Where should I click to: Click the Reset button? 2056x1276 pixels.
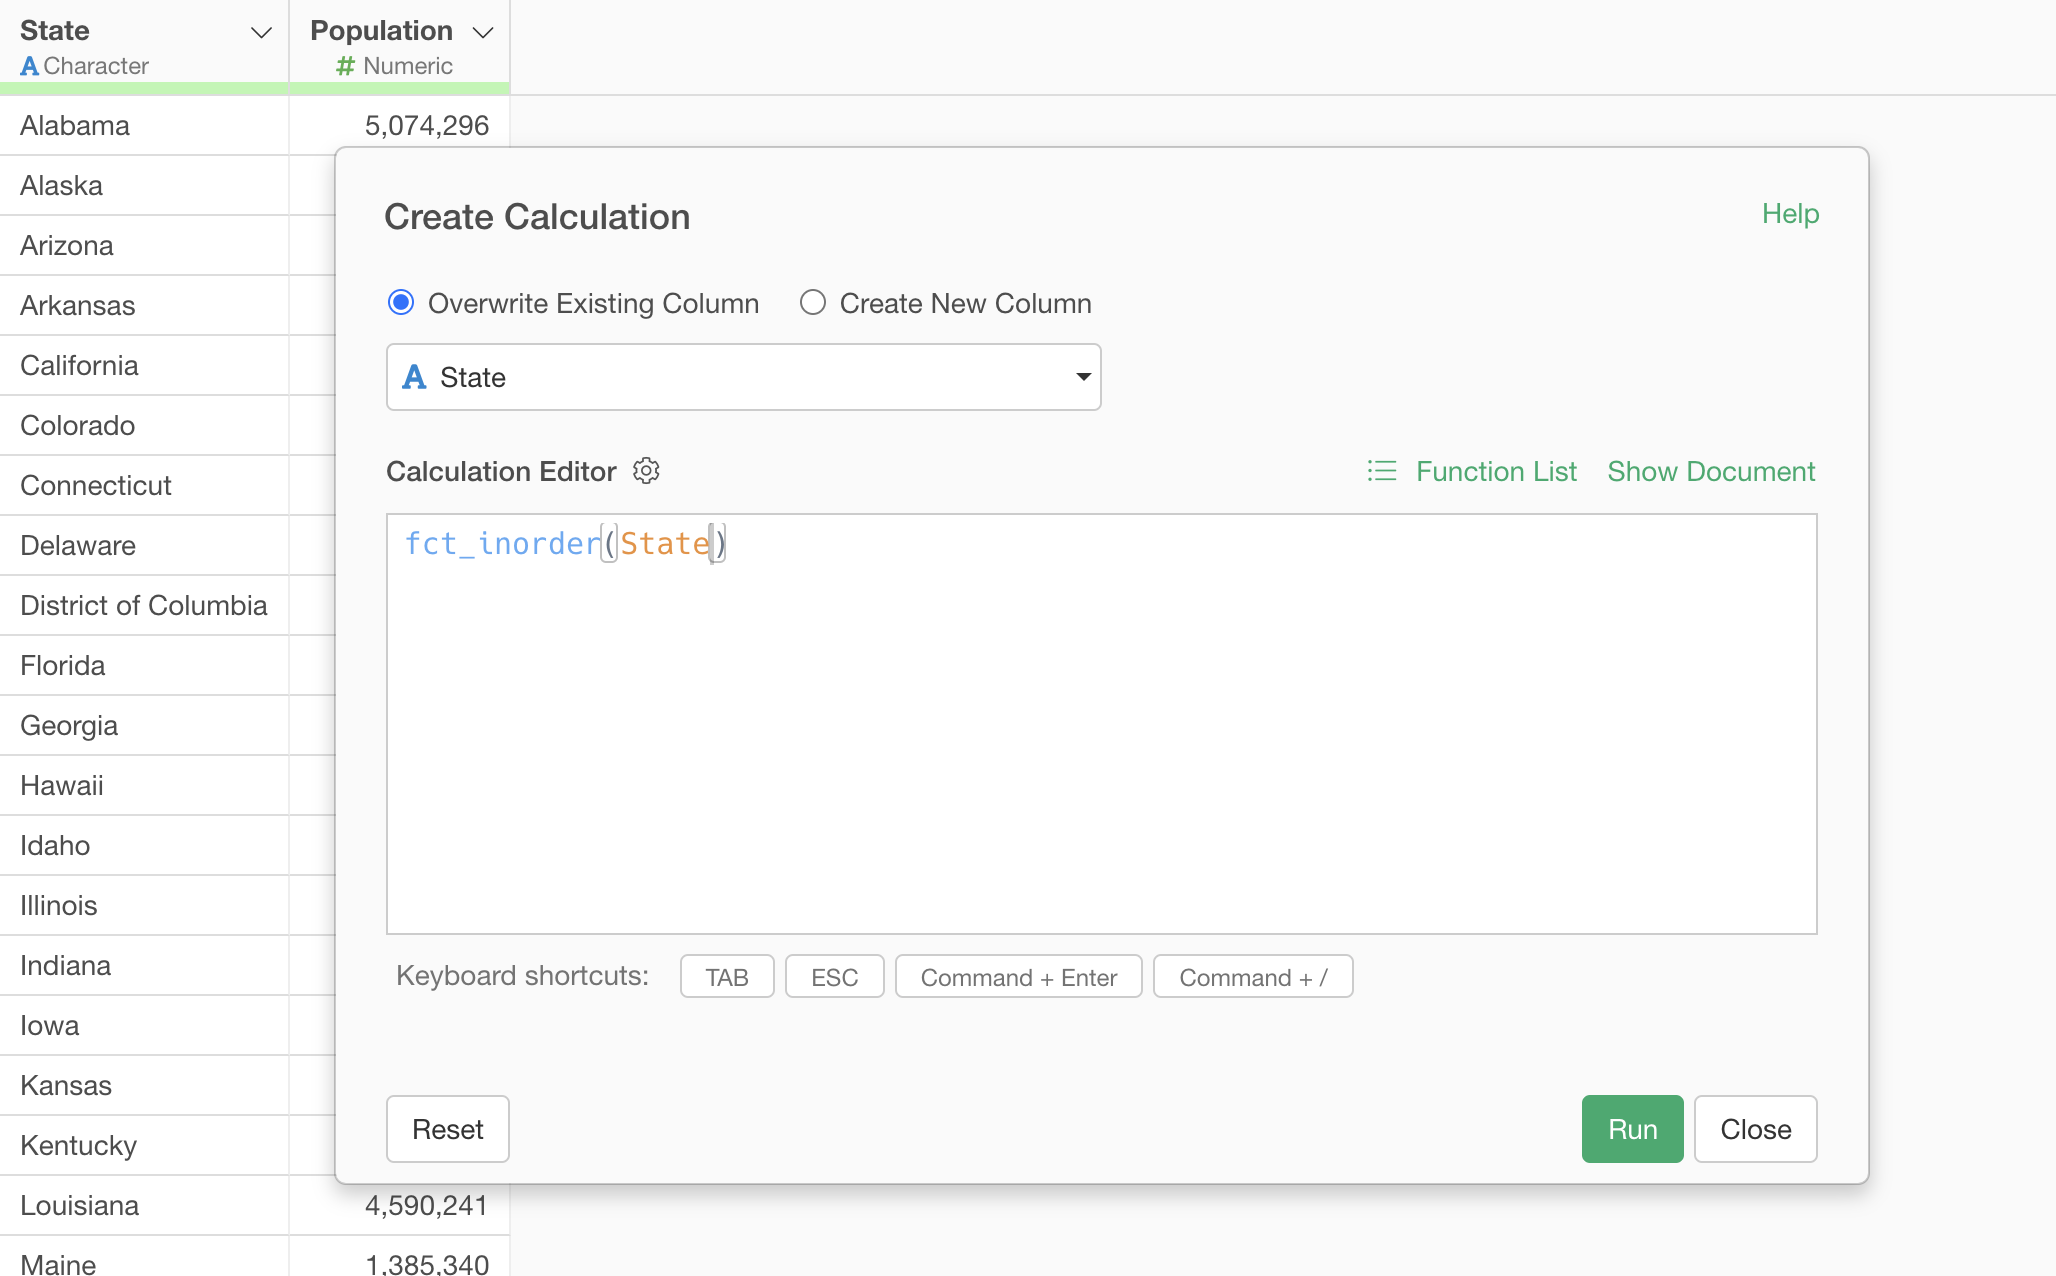pos(447,1129)
